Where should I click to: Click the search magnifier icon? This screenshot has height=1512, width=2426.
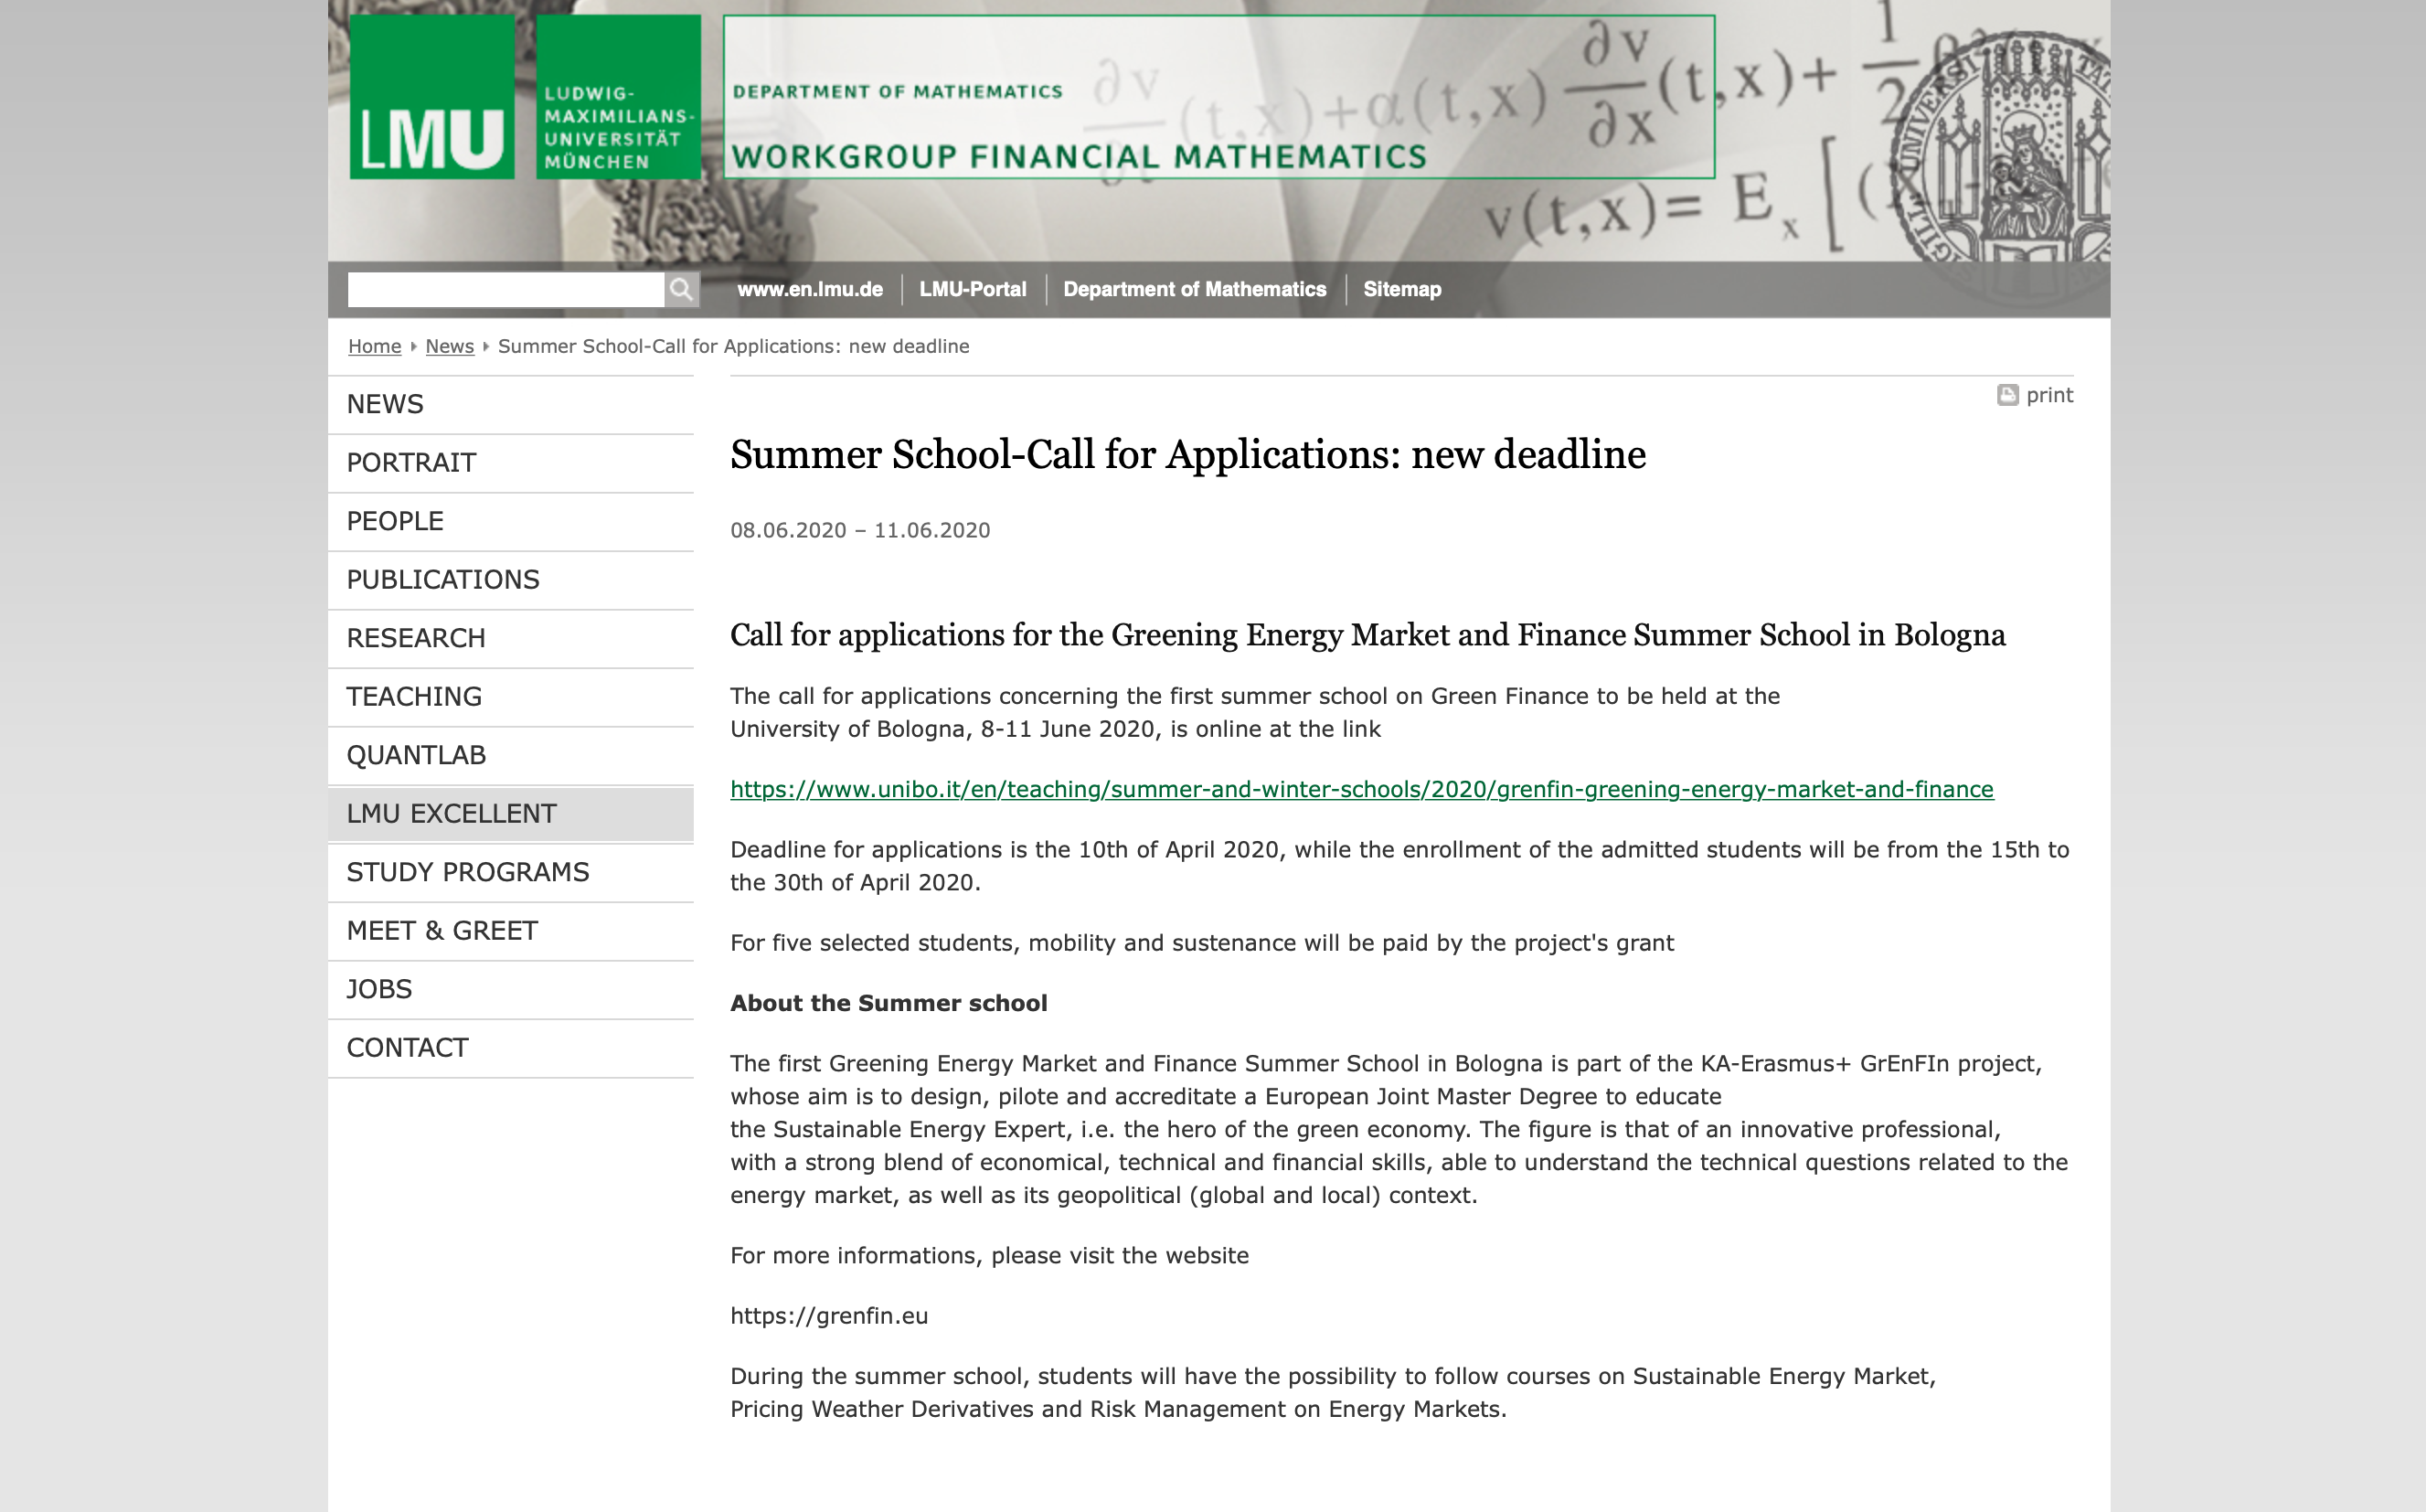[x=681, y=290]
